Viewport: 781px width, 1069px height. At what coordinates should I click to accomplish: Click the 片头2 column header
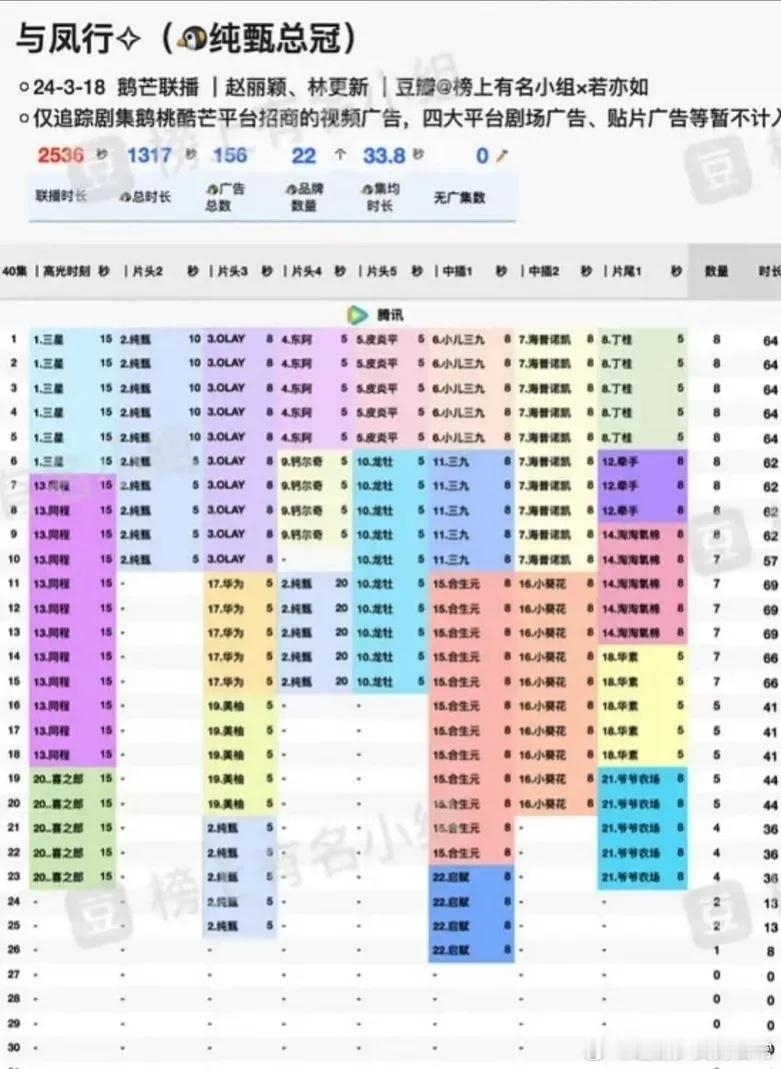(147, 271)
